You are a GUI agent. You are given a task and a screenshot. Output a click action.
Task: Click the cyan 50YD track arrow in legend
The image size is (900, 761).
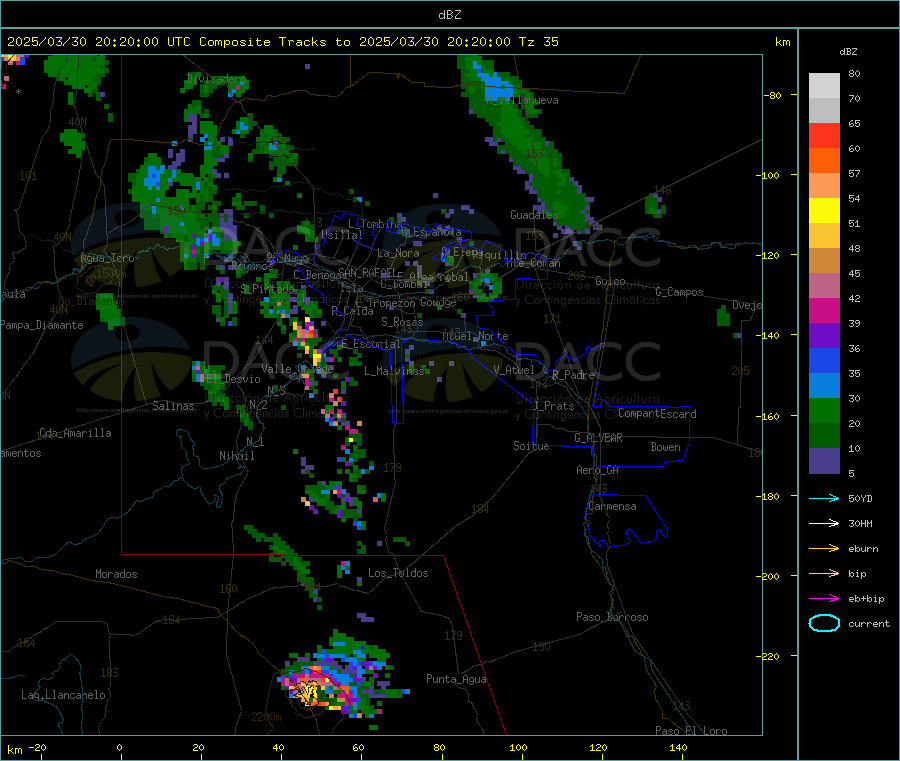pyautogui.click(x=824, y=498)
